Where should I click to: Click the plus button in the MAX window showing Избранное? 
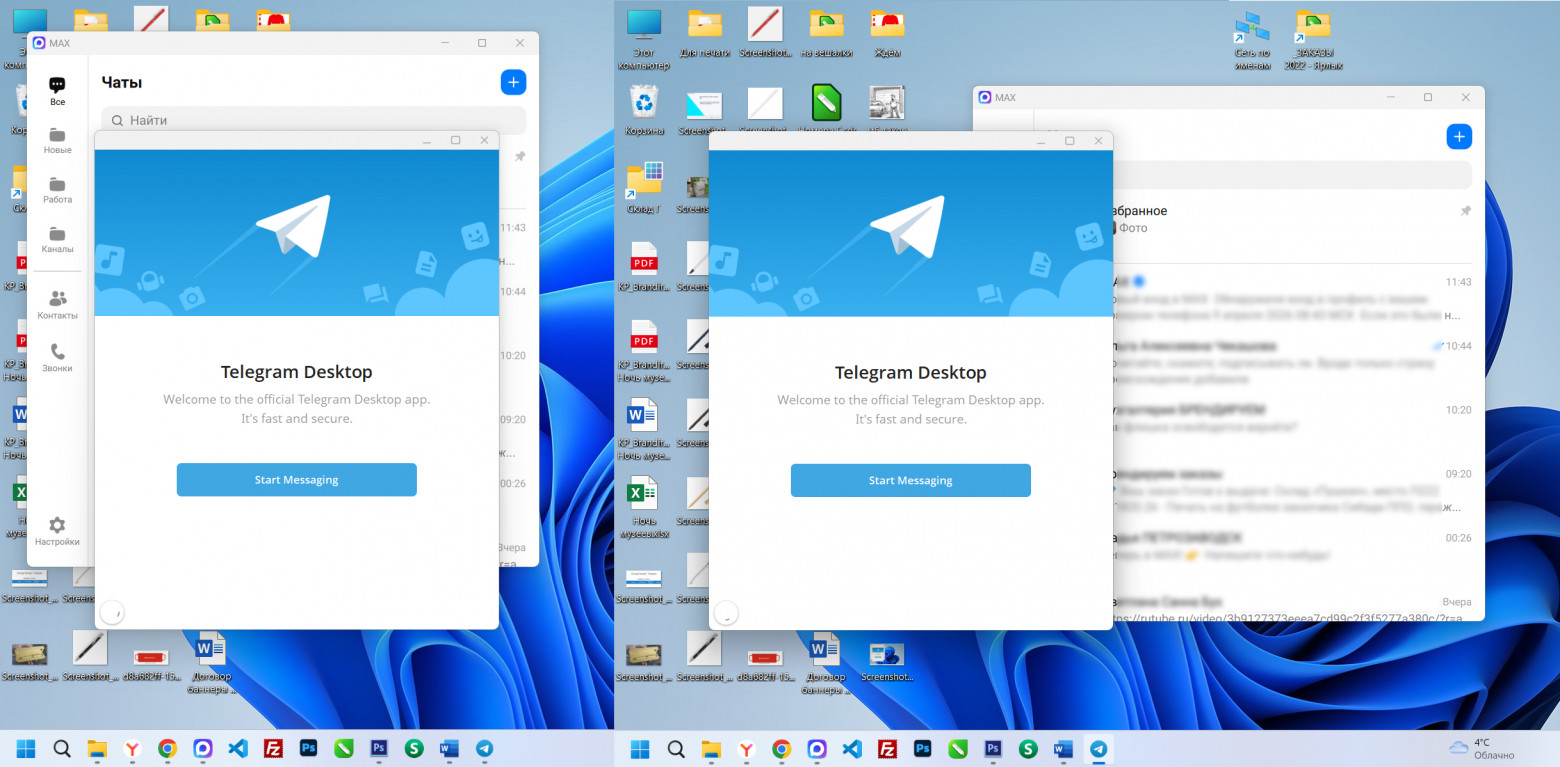[1459, 137]
